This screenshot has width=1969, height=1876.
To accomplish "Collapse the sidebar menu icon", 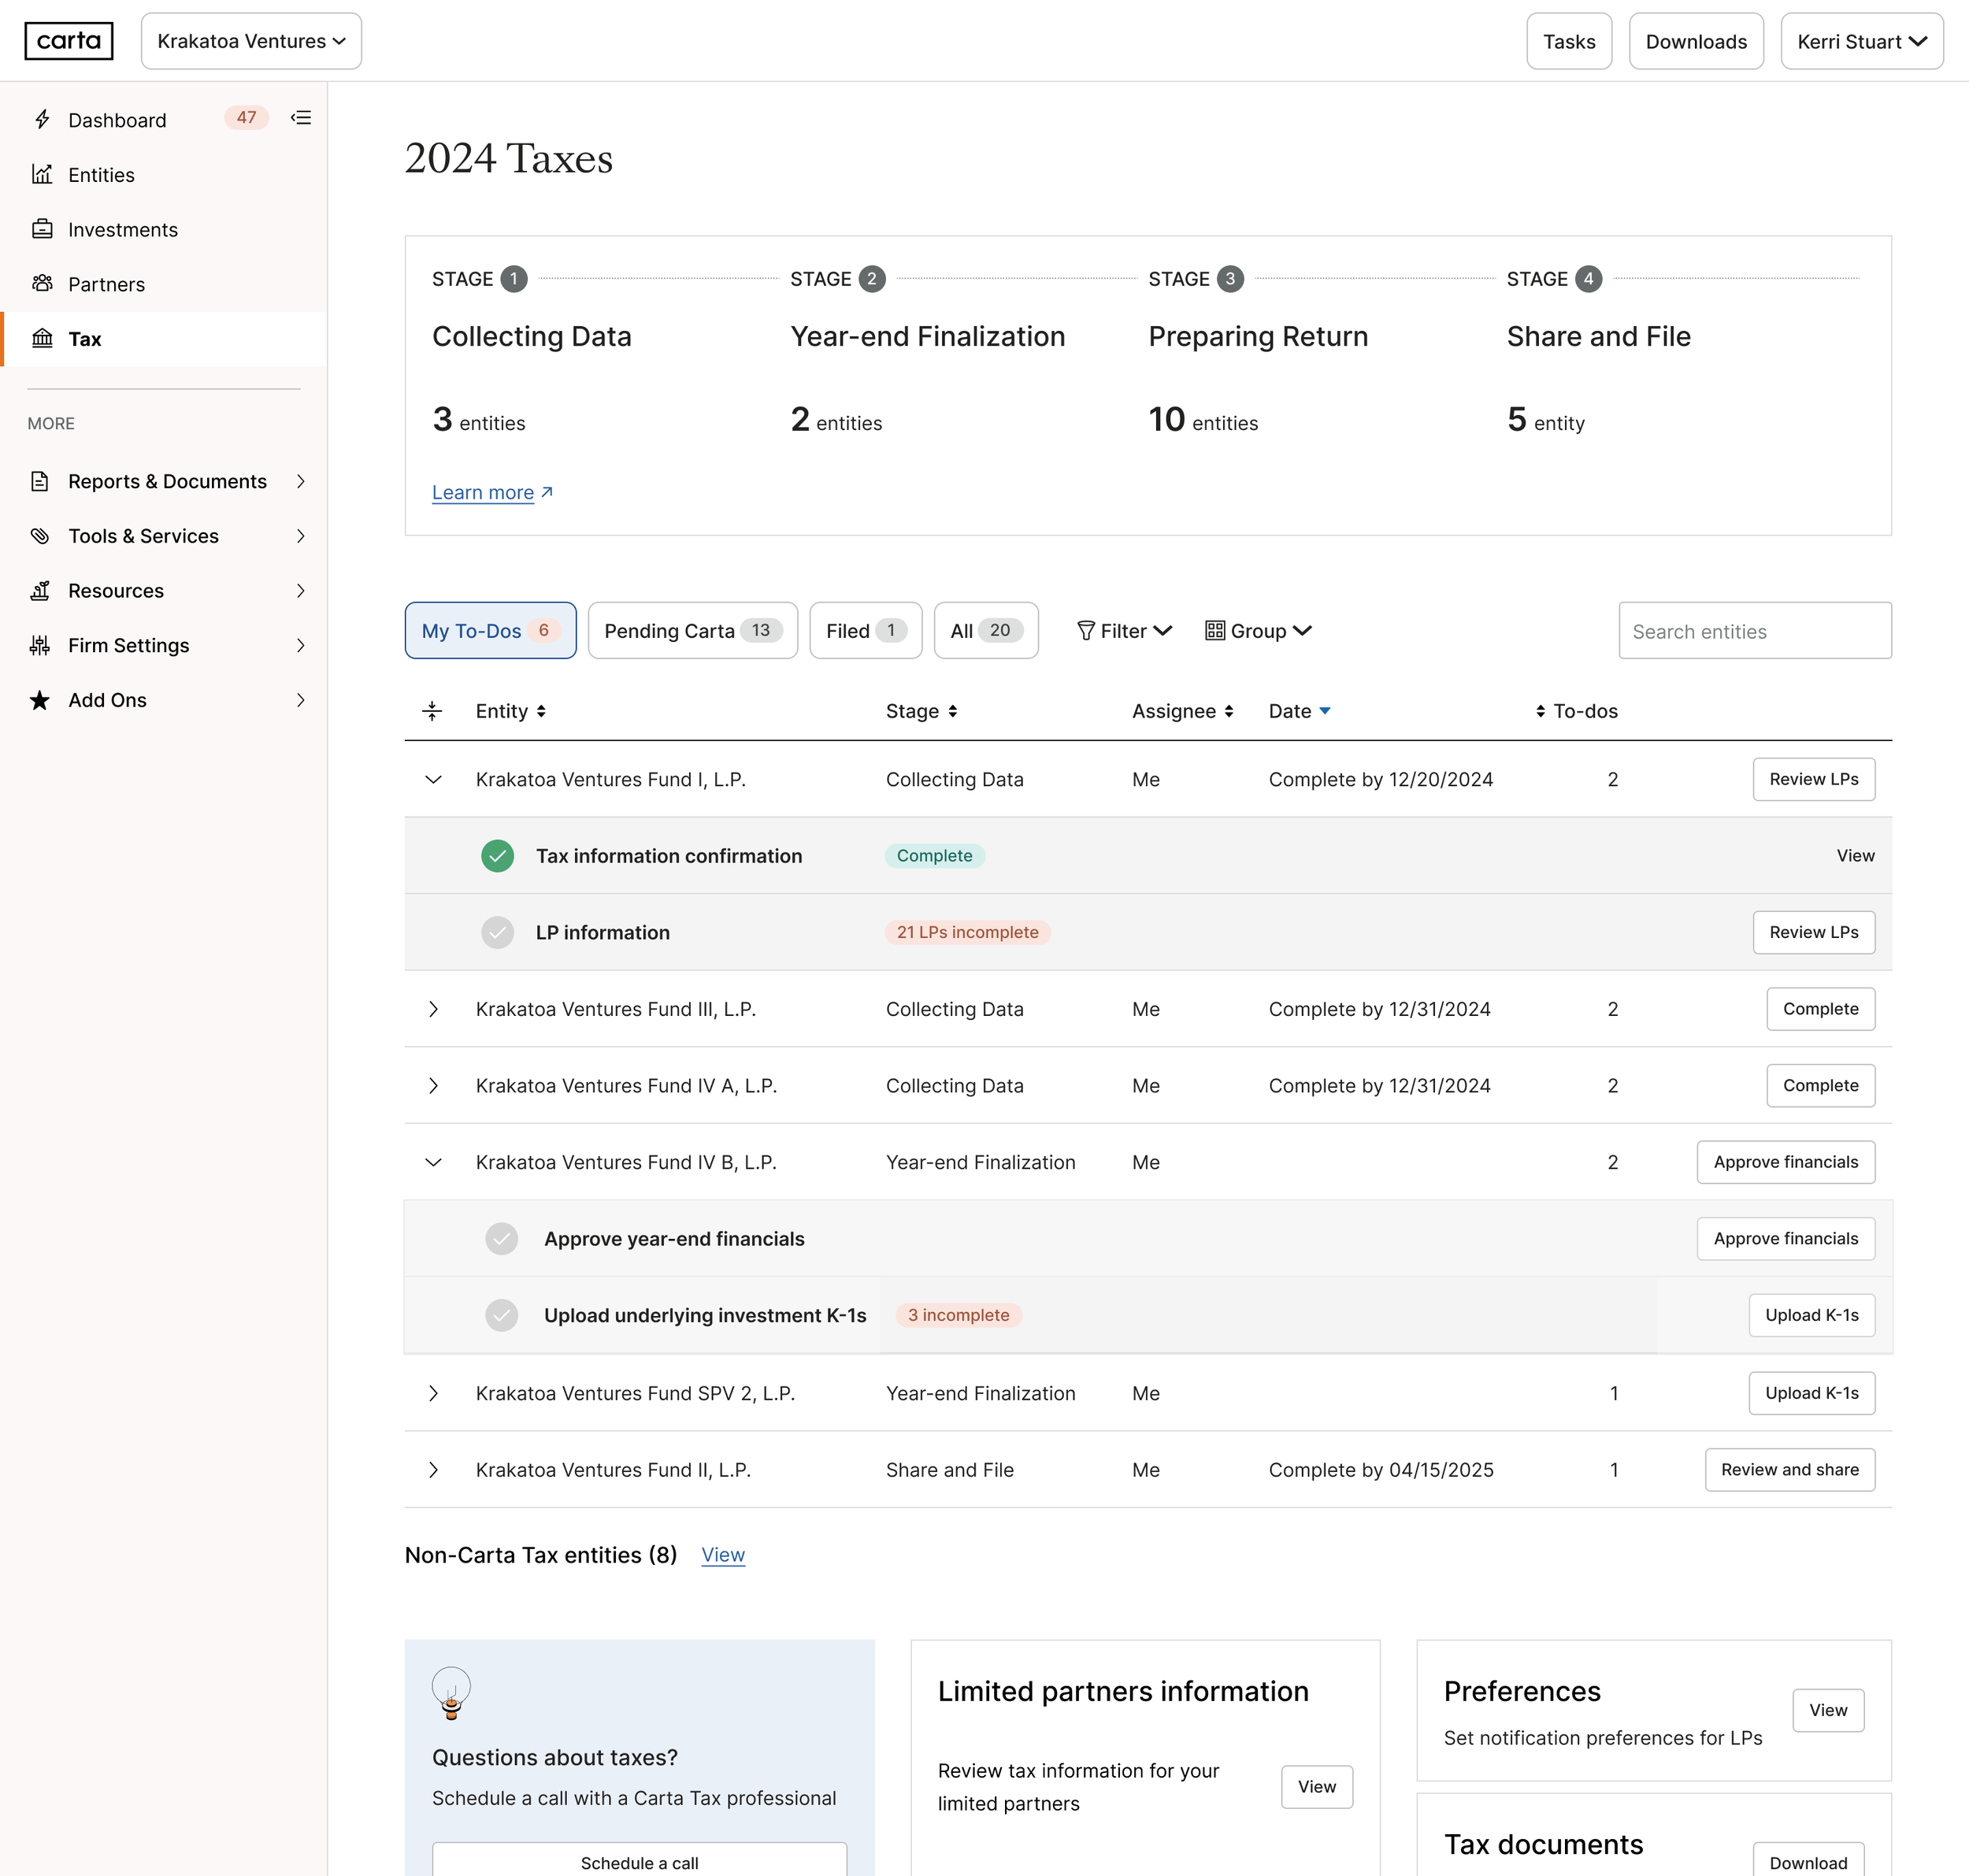I will pyautogui.click(x=301, y=118).
